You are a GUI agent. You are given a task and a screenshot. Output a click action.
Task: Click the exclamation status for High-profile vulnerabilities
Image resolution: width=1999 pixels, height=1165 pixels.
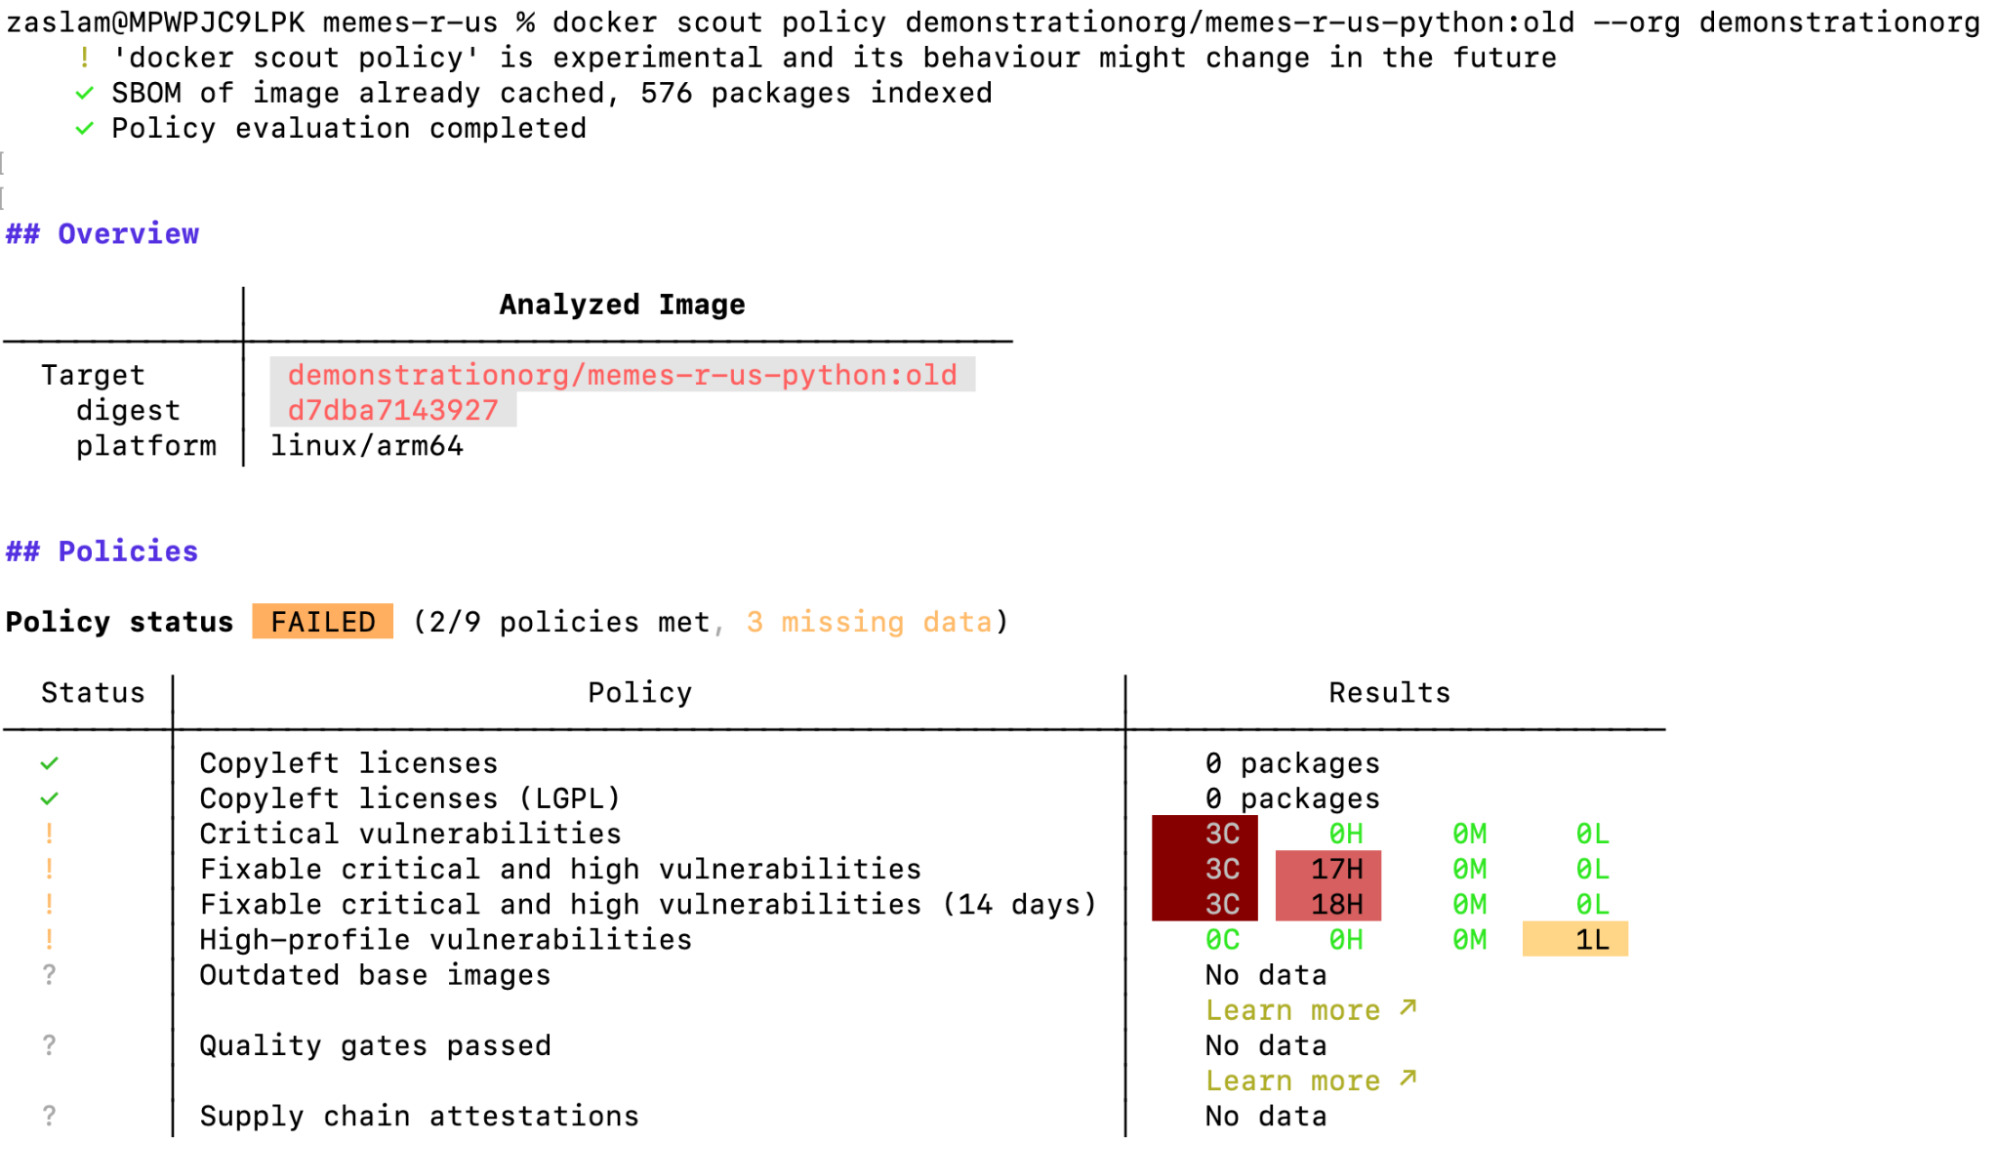[x=49, y=940]
